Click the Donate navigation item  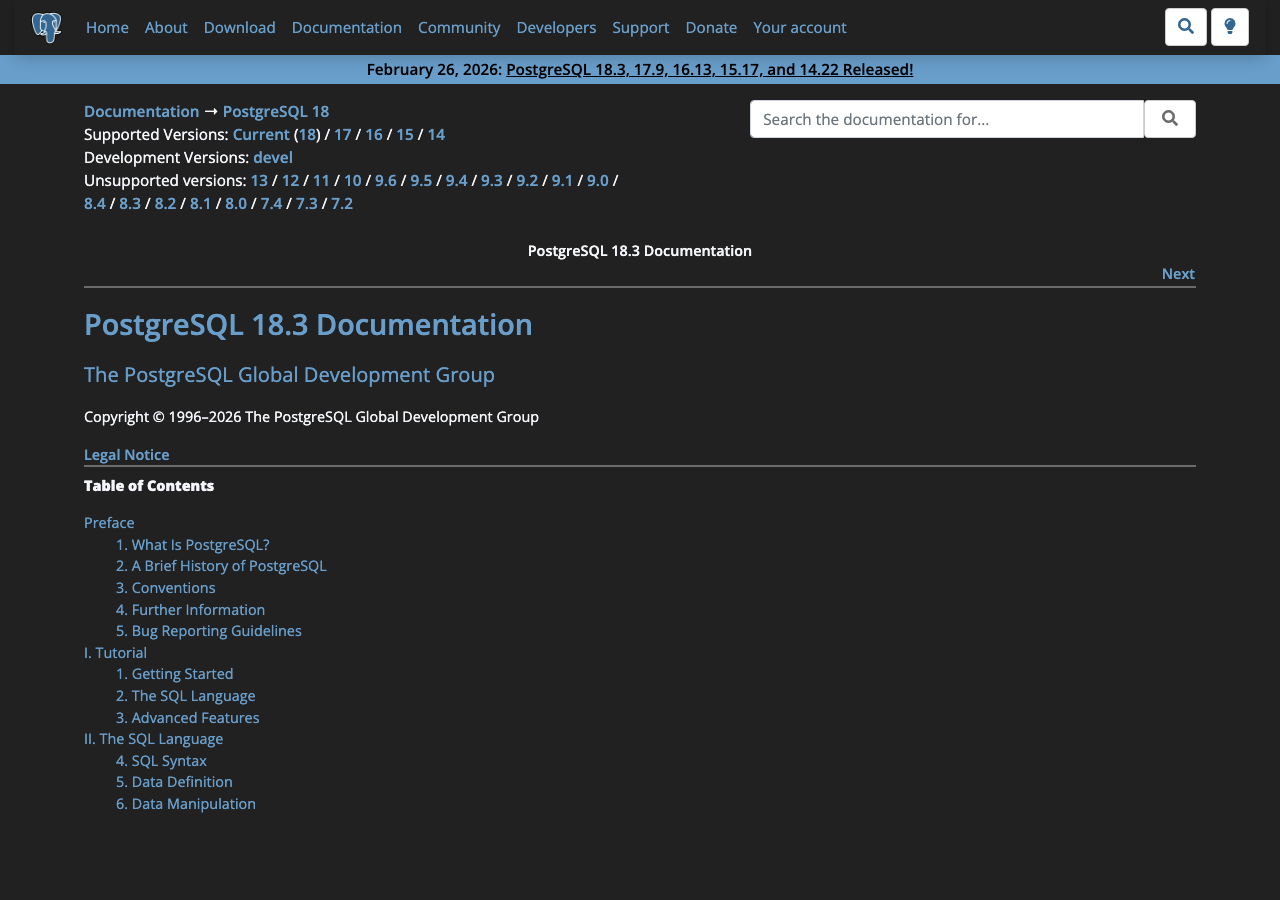pos(710,28)
